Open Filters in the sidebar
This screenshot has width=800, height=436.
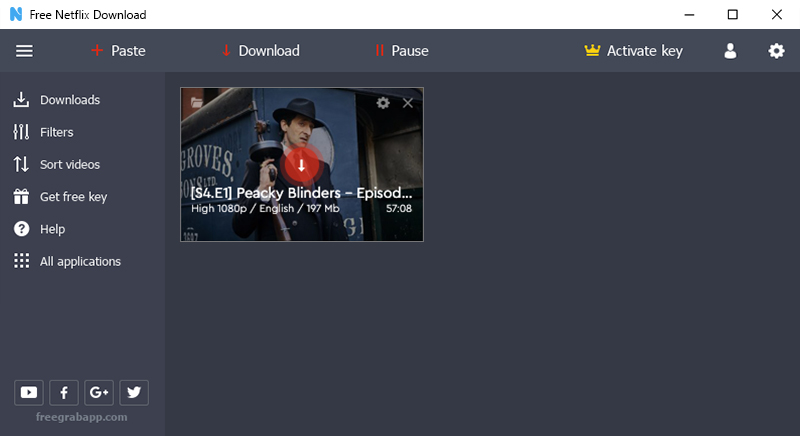56,132
